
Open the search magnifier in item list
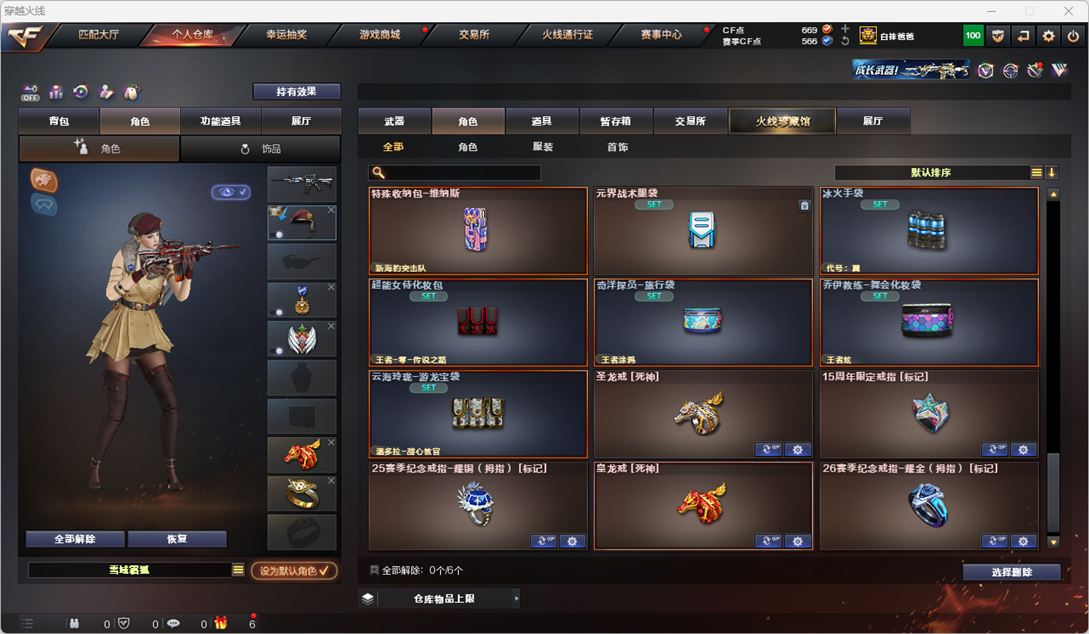(x=379, y=172)
